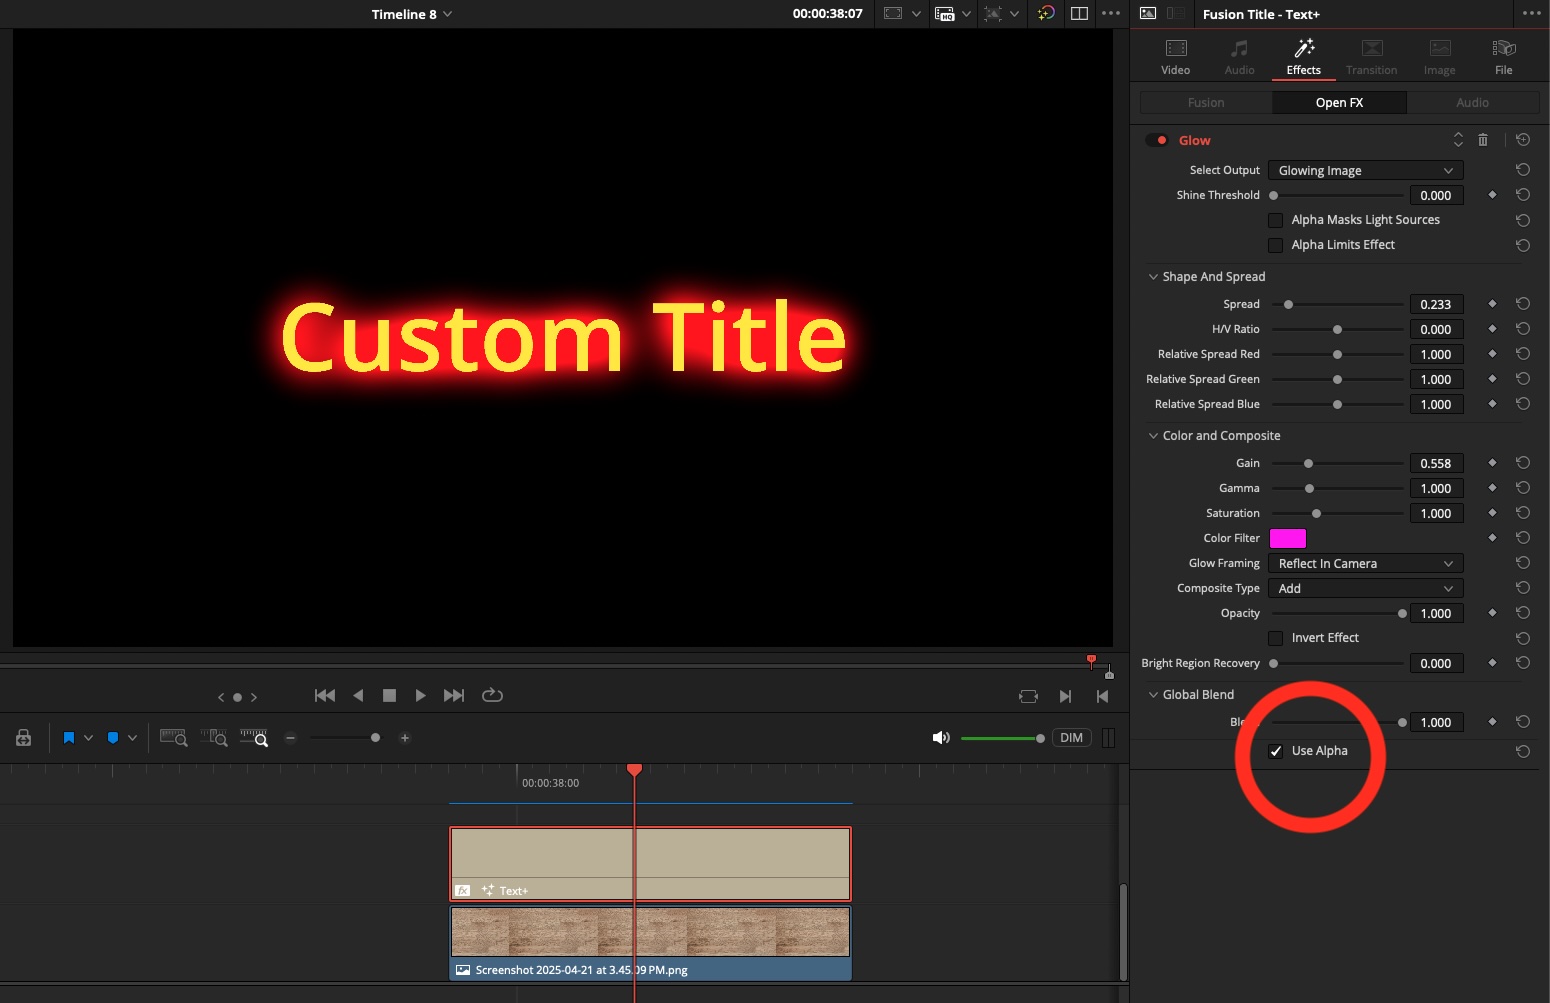
Task: Switch to the Fusion effects sub-tab
Action: [x=1206, y=103]
